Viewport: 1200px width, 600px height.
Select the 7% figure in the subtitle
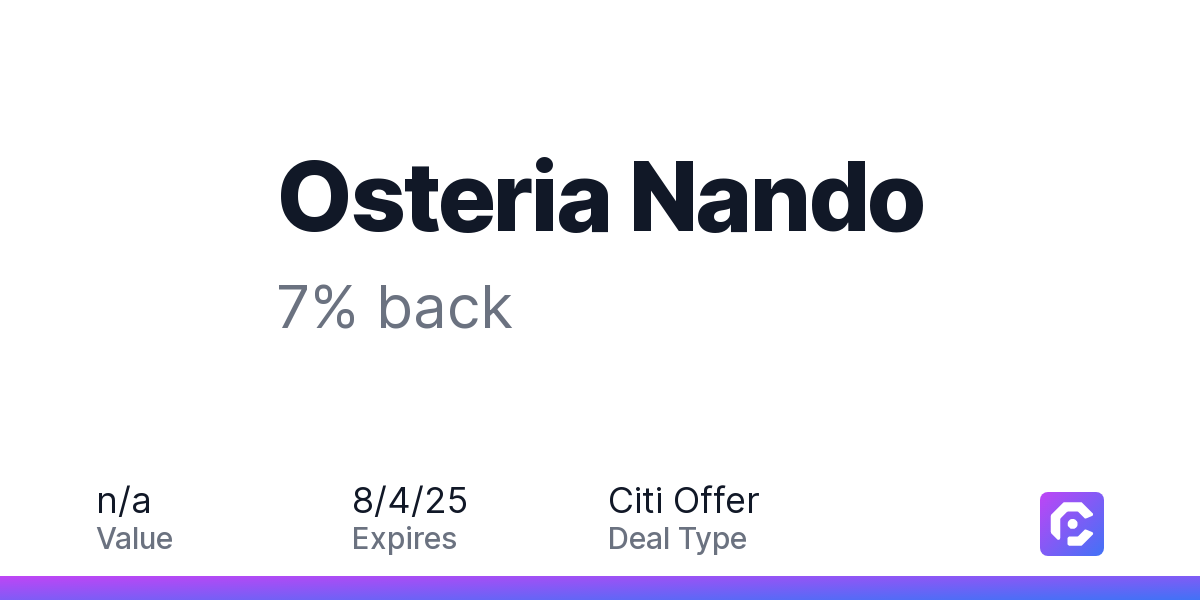point(316,307)
